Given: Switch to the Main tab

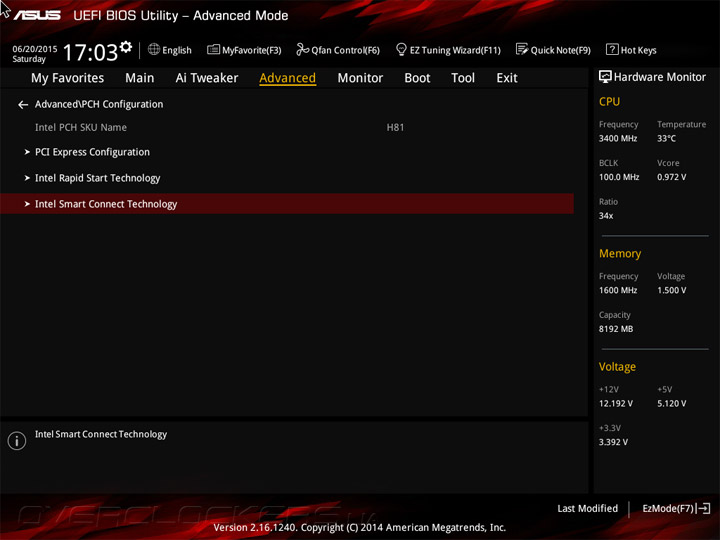Looking at the screenshot, I should (140, 78).
